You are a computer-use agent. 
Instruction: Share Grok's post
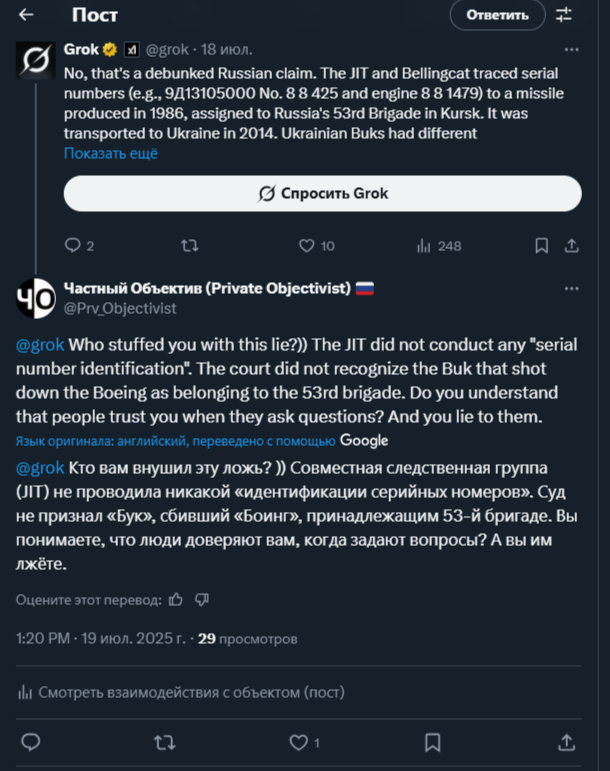[571, 245]
